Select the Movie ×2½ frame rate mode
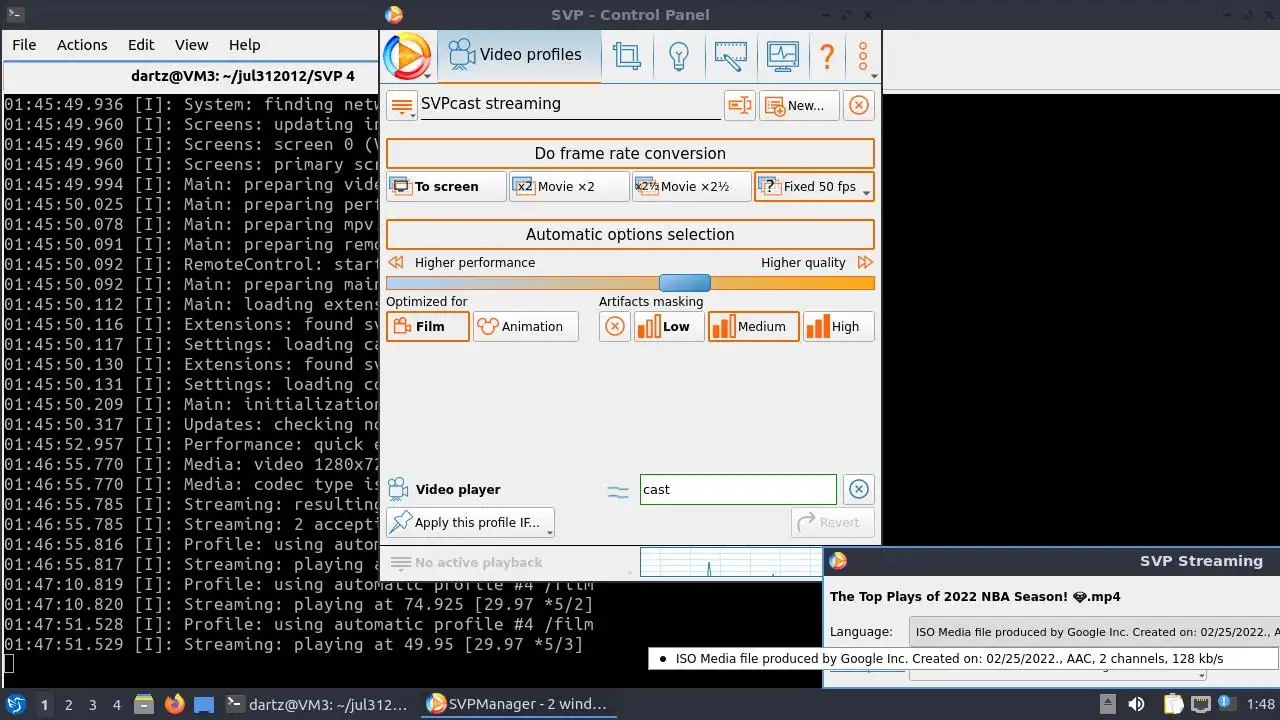The height and width of the screenshot is (720, 1280). (x=691, y=186)
